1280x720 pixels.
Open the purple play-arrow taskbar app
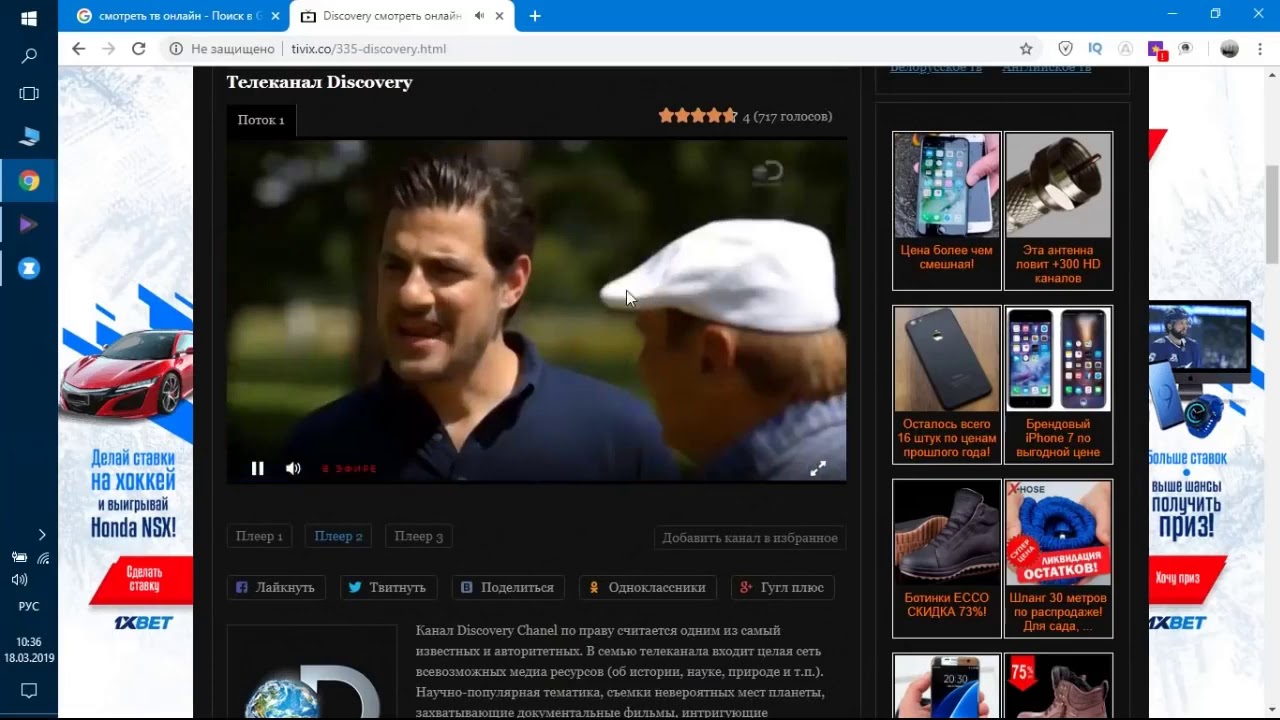(x=29, y=225)
